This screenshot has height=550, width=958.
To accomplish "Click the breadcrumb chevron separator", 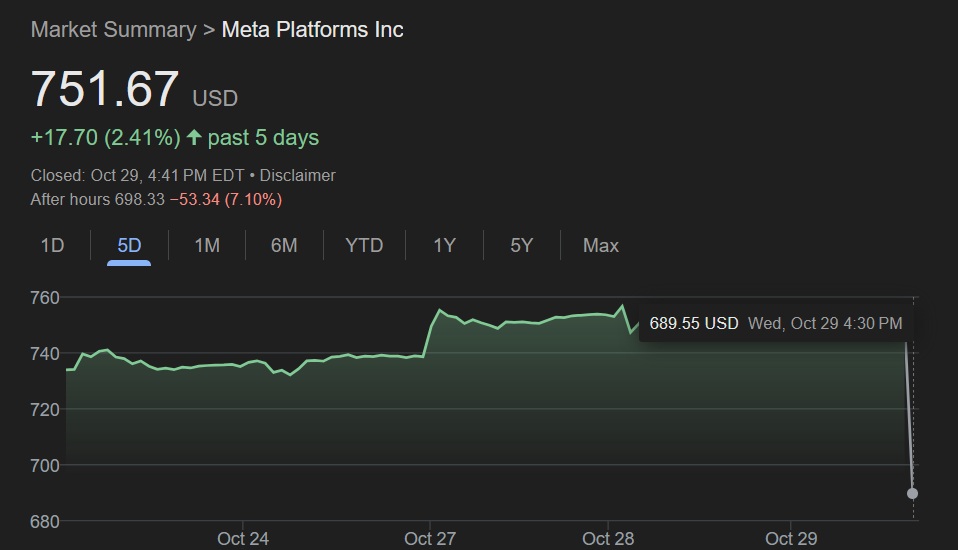I will pos(208,29).
